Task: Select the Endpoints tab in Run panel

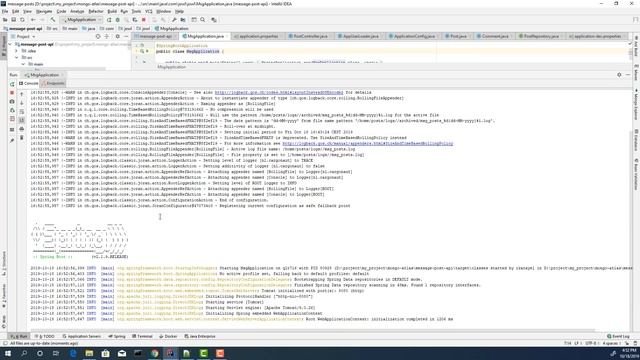Action: pyautogui.click(x=53, y=83)
